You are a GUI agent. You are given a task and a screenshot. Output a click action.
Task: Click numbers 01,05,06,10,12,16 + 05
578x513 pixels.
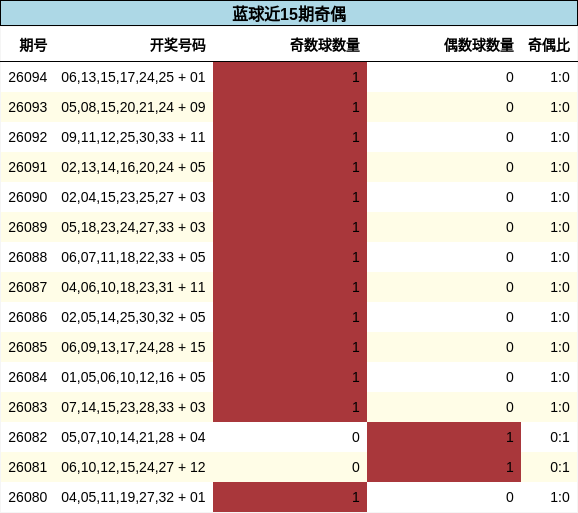[133, 377]
